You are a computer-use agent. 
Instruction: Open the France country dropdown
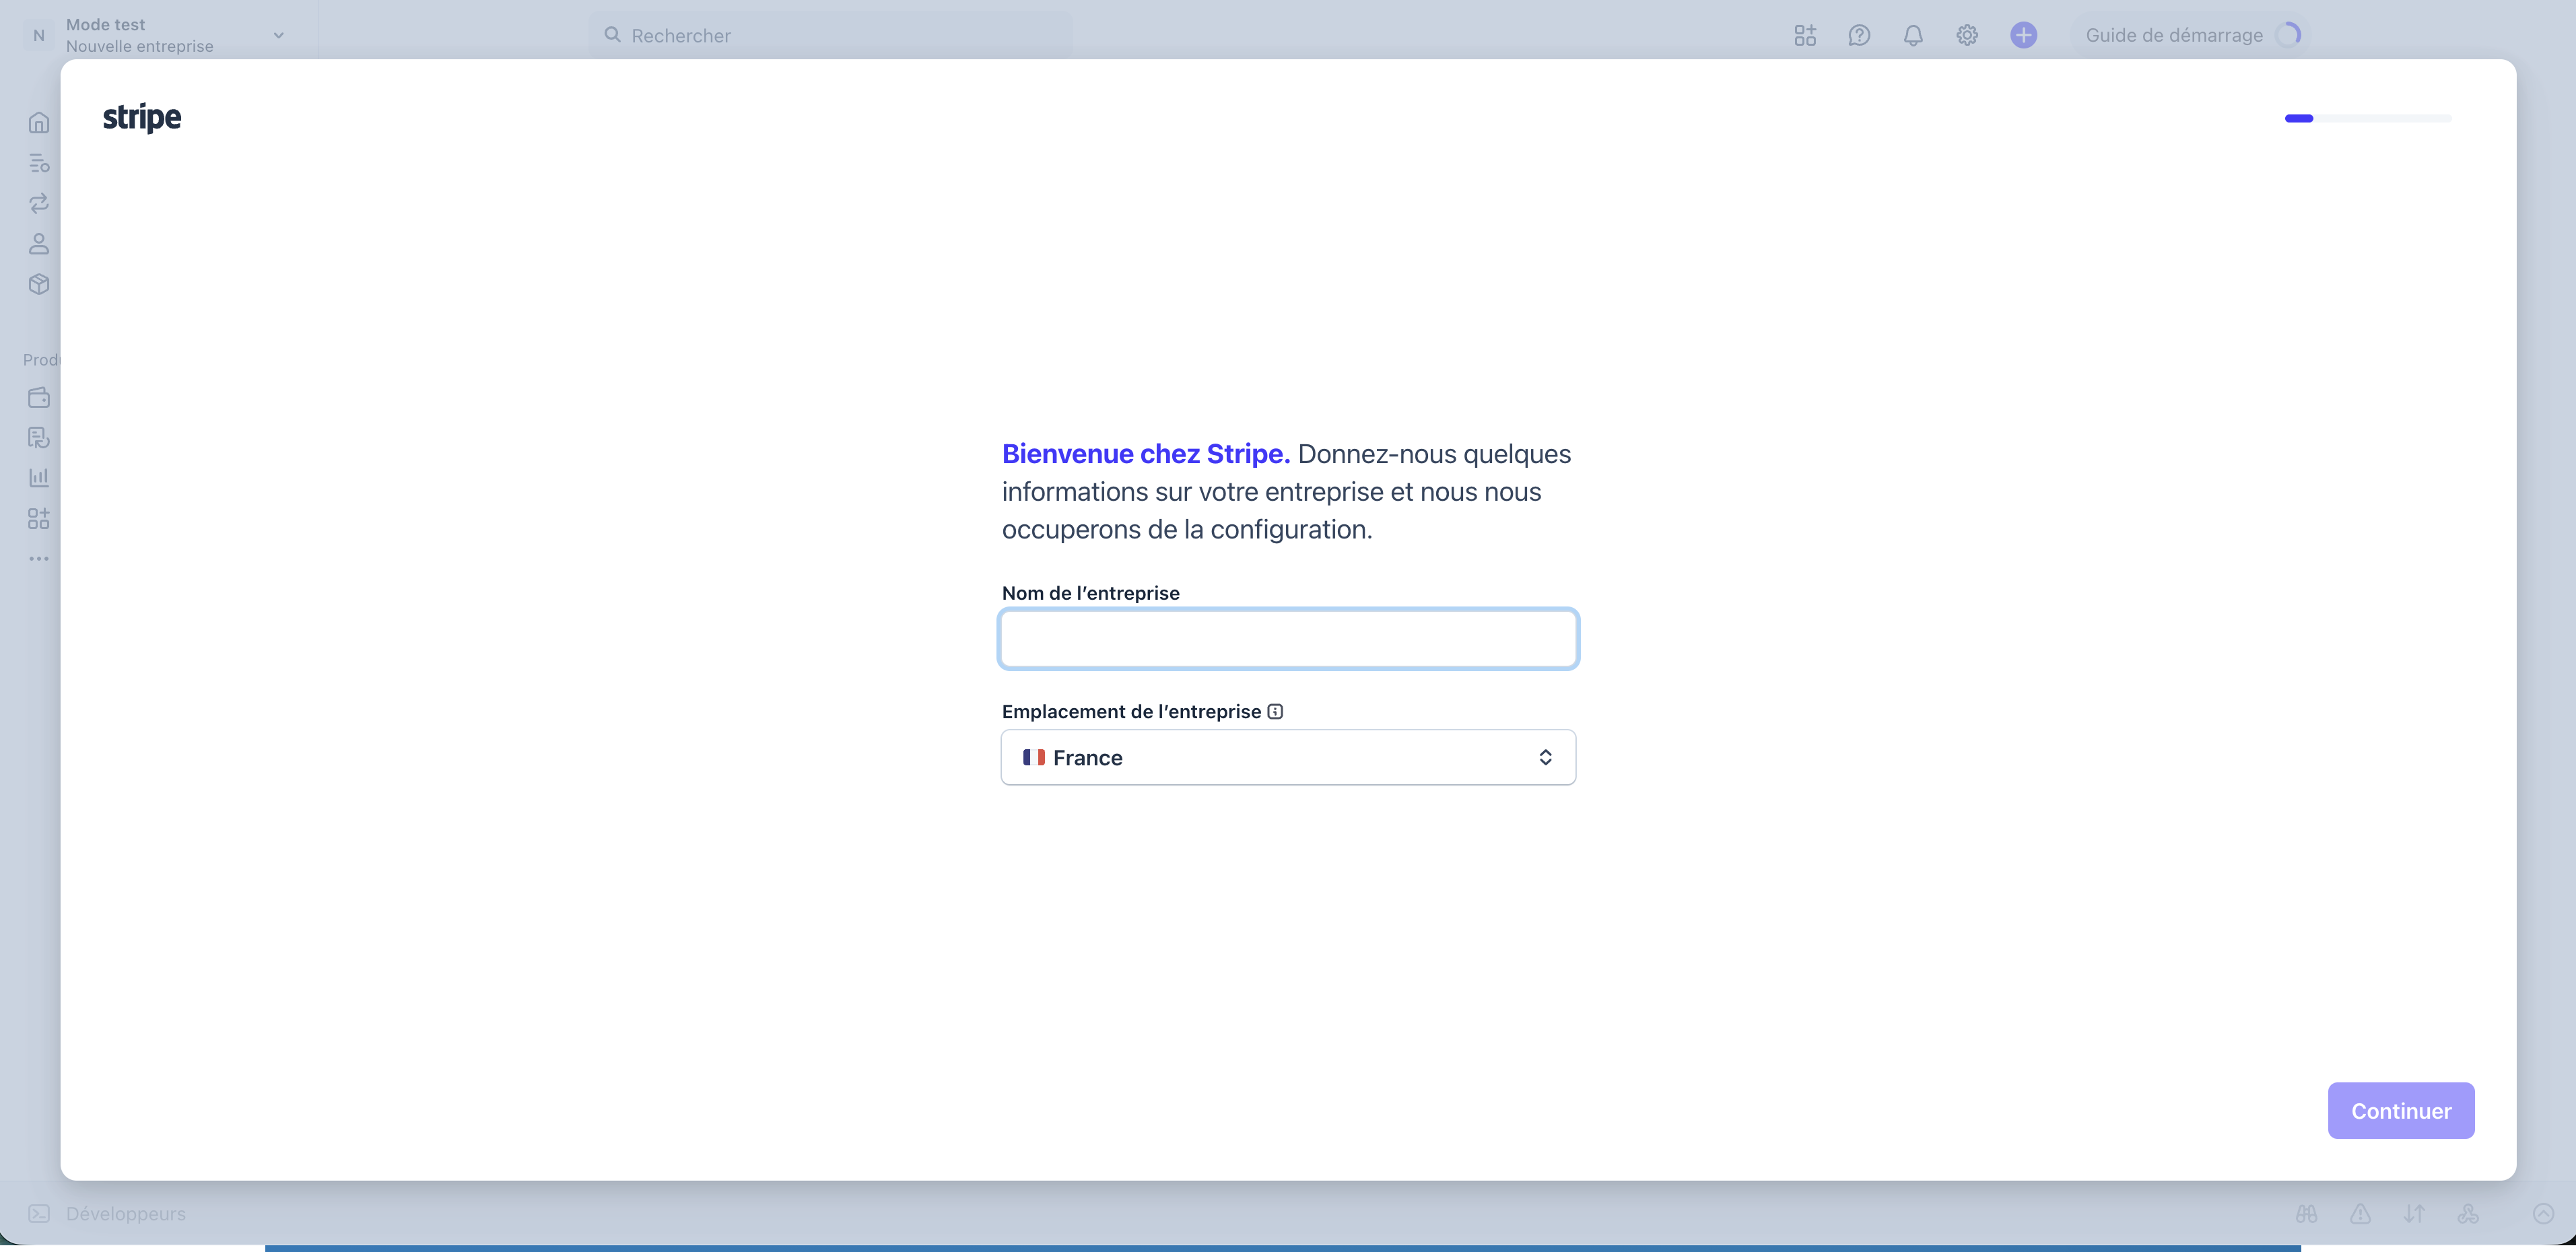pyautogui.click(x=1288, y=757)
